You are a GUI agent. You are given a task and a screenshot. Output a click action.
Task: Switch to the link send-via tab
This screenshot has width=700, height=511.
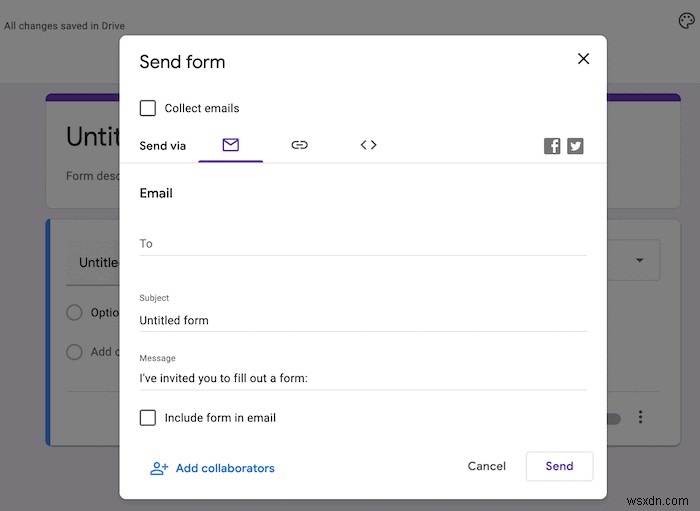point(299,145)
